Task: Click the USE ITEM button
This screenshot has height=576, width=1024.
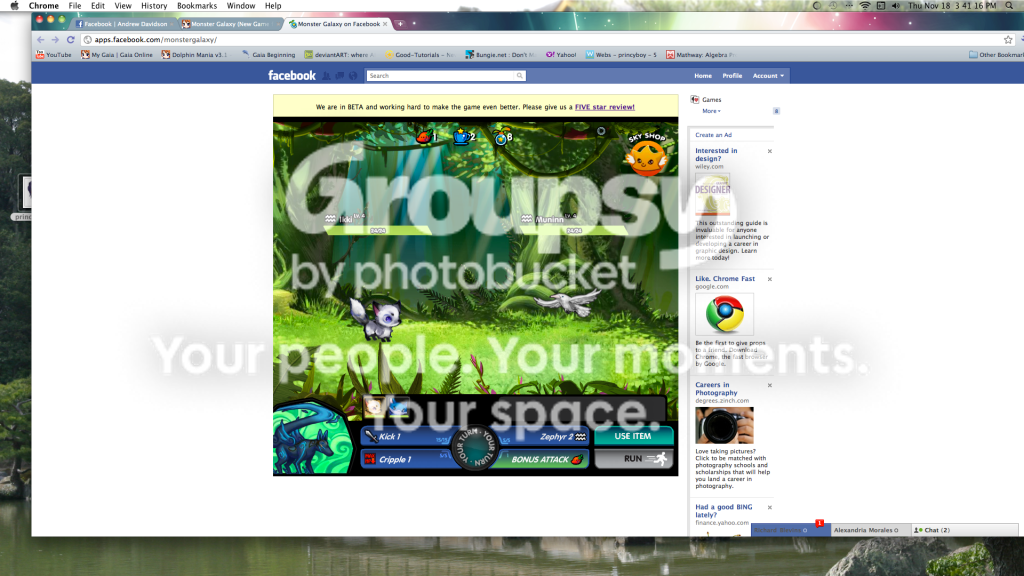Action: click(x=633, y=436)
